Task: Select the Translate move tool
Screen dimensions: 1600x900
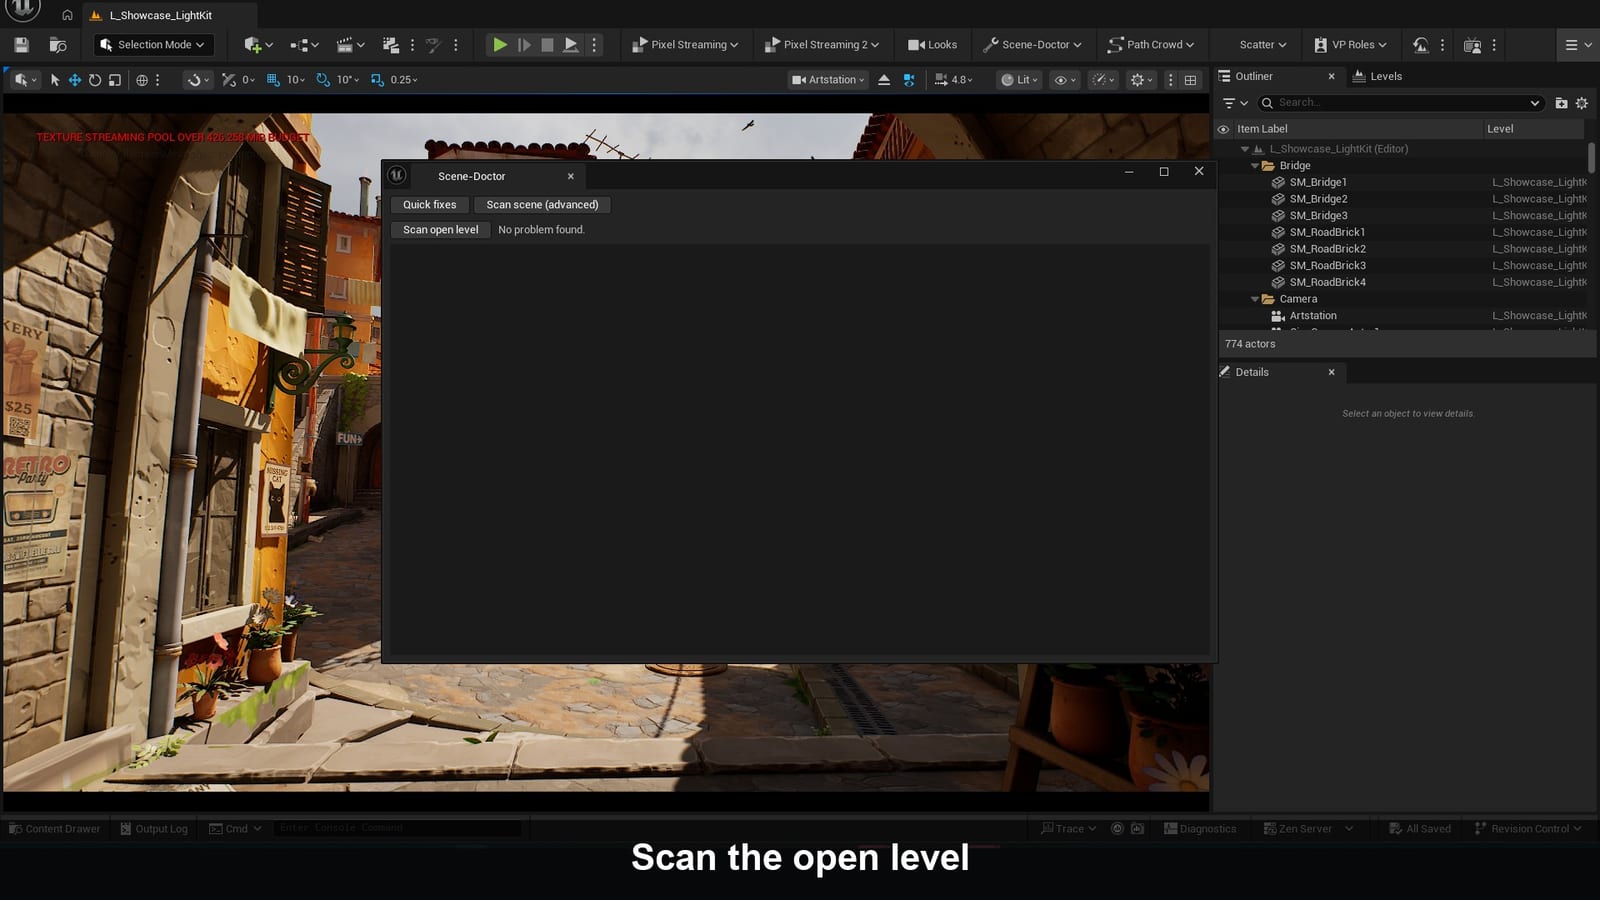Action: pos(74,80)
